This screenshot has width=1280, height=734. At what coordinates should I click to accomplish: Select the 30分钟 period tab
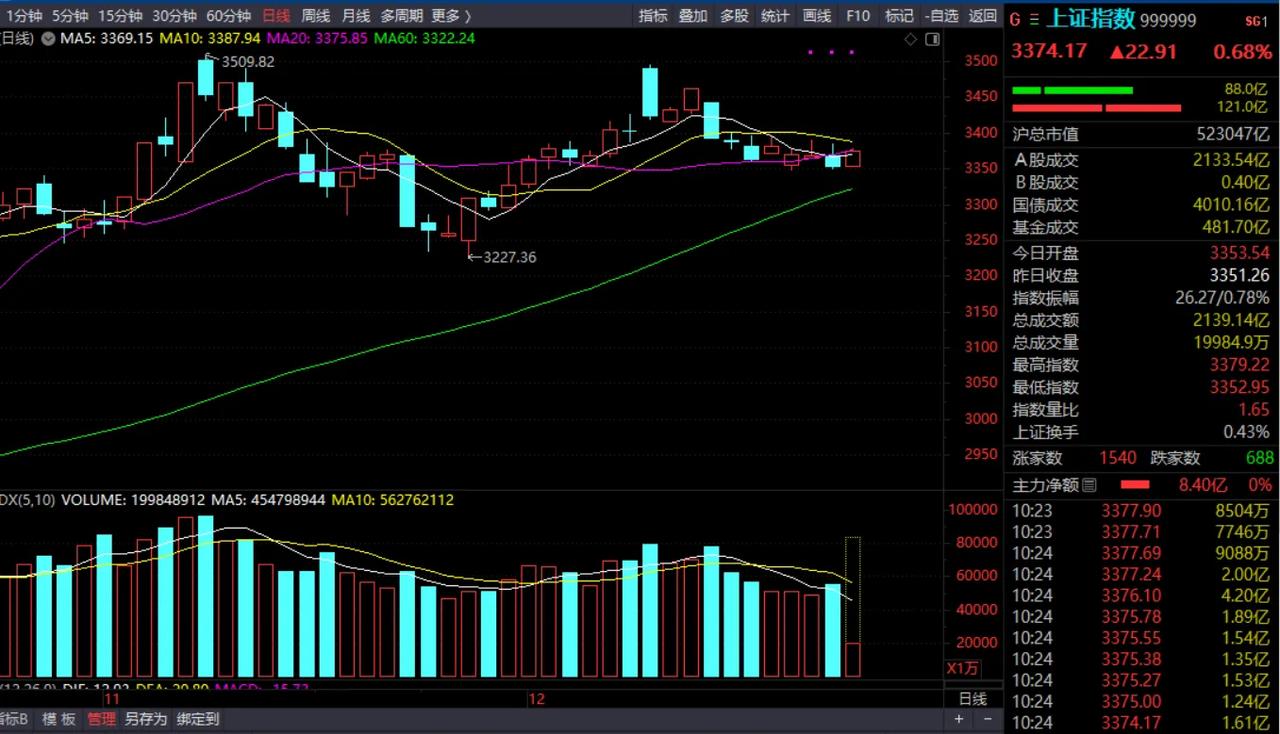pyautogui.click(x=174, y=16)
